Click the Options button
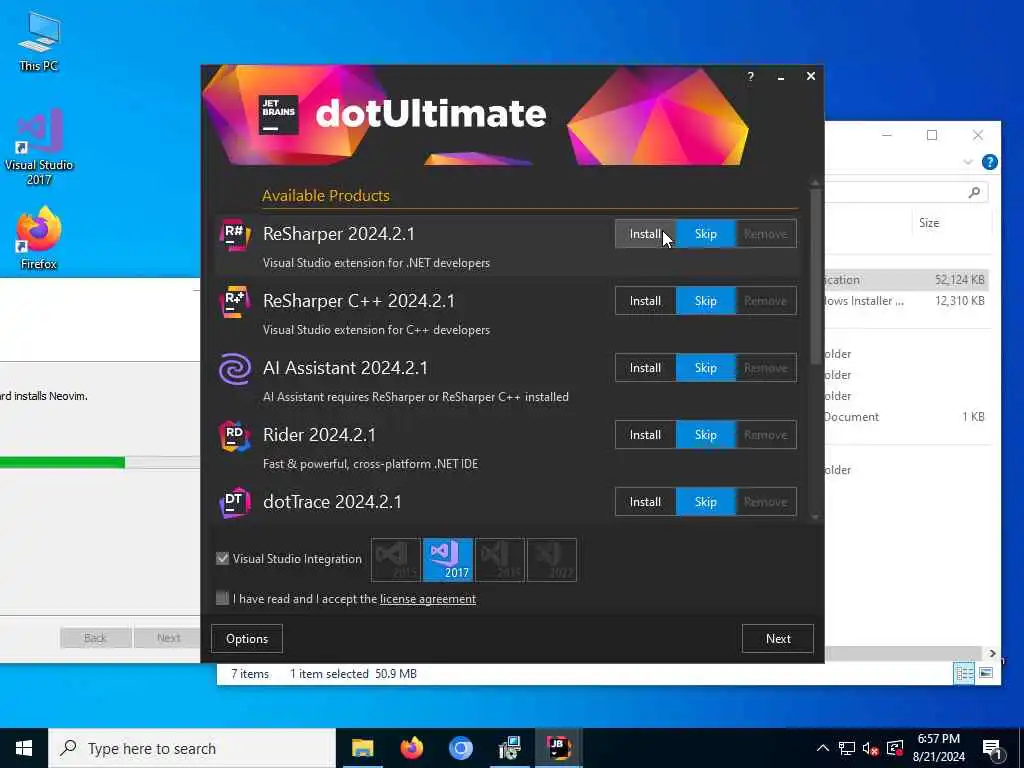Image resolution: width=1024 pixels, height=768 pixels. [x=247, y=639]
